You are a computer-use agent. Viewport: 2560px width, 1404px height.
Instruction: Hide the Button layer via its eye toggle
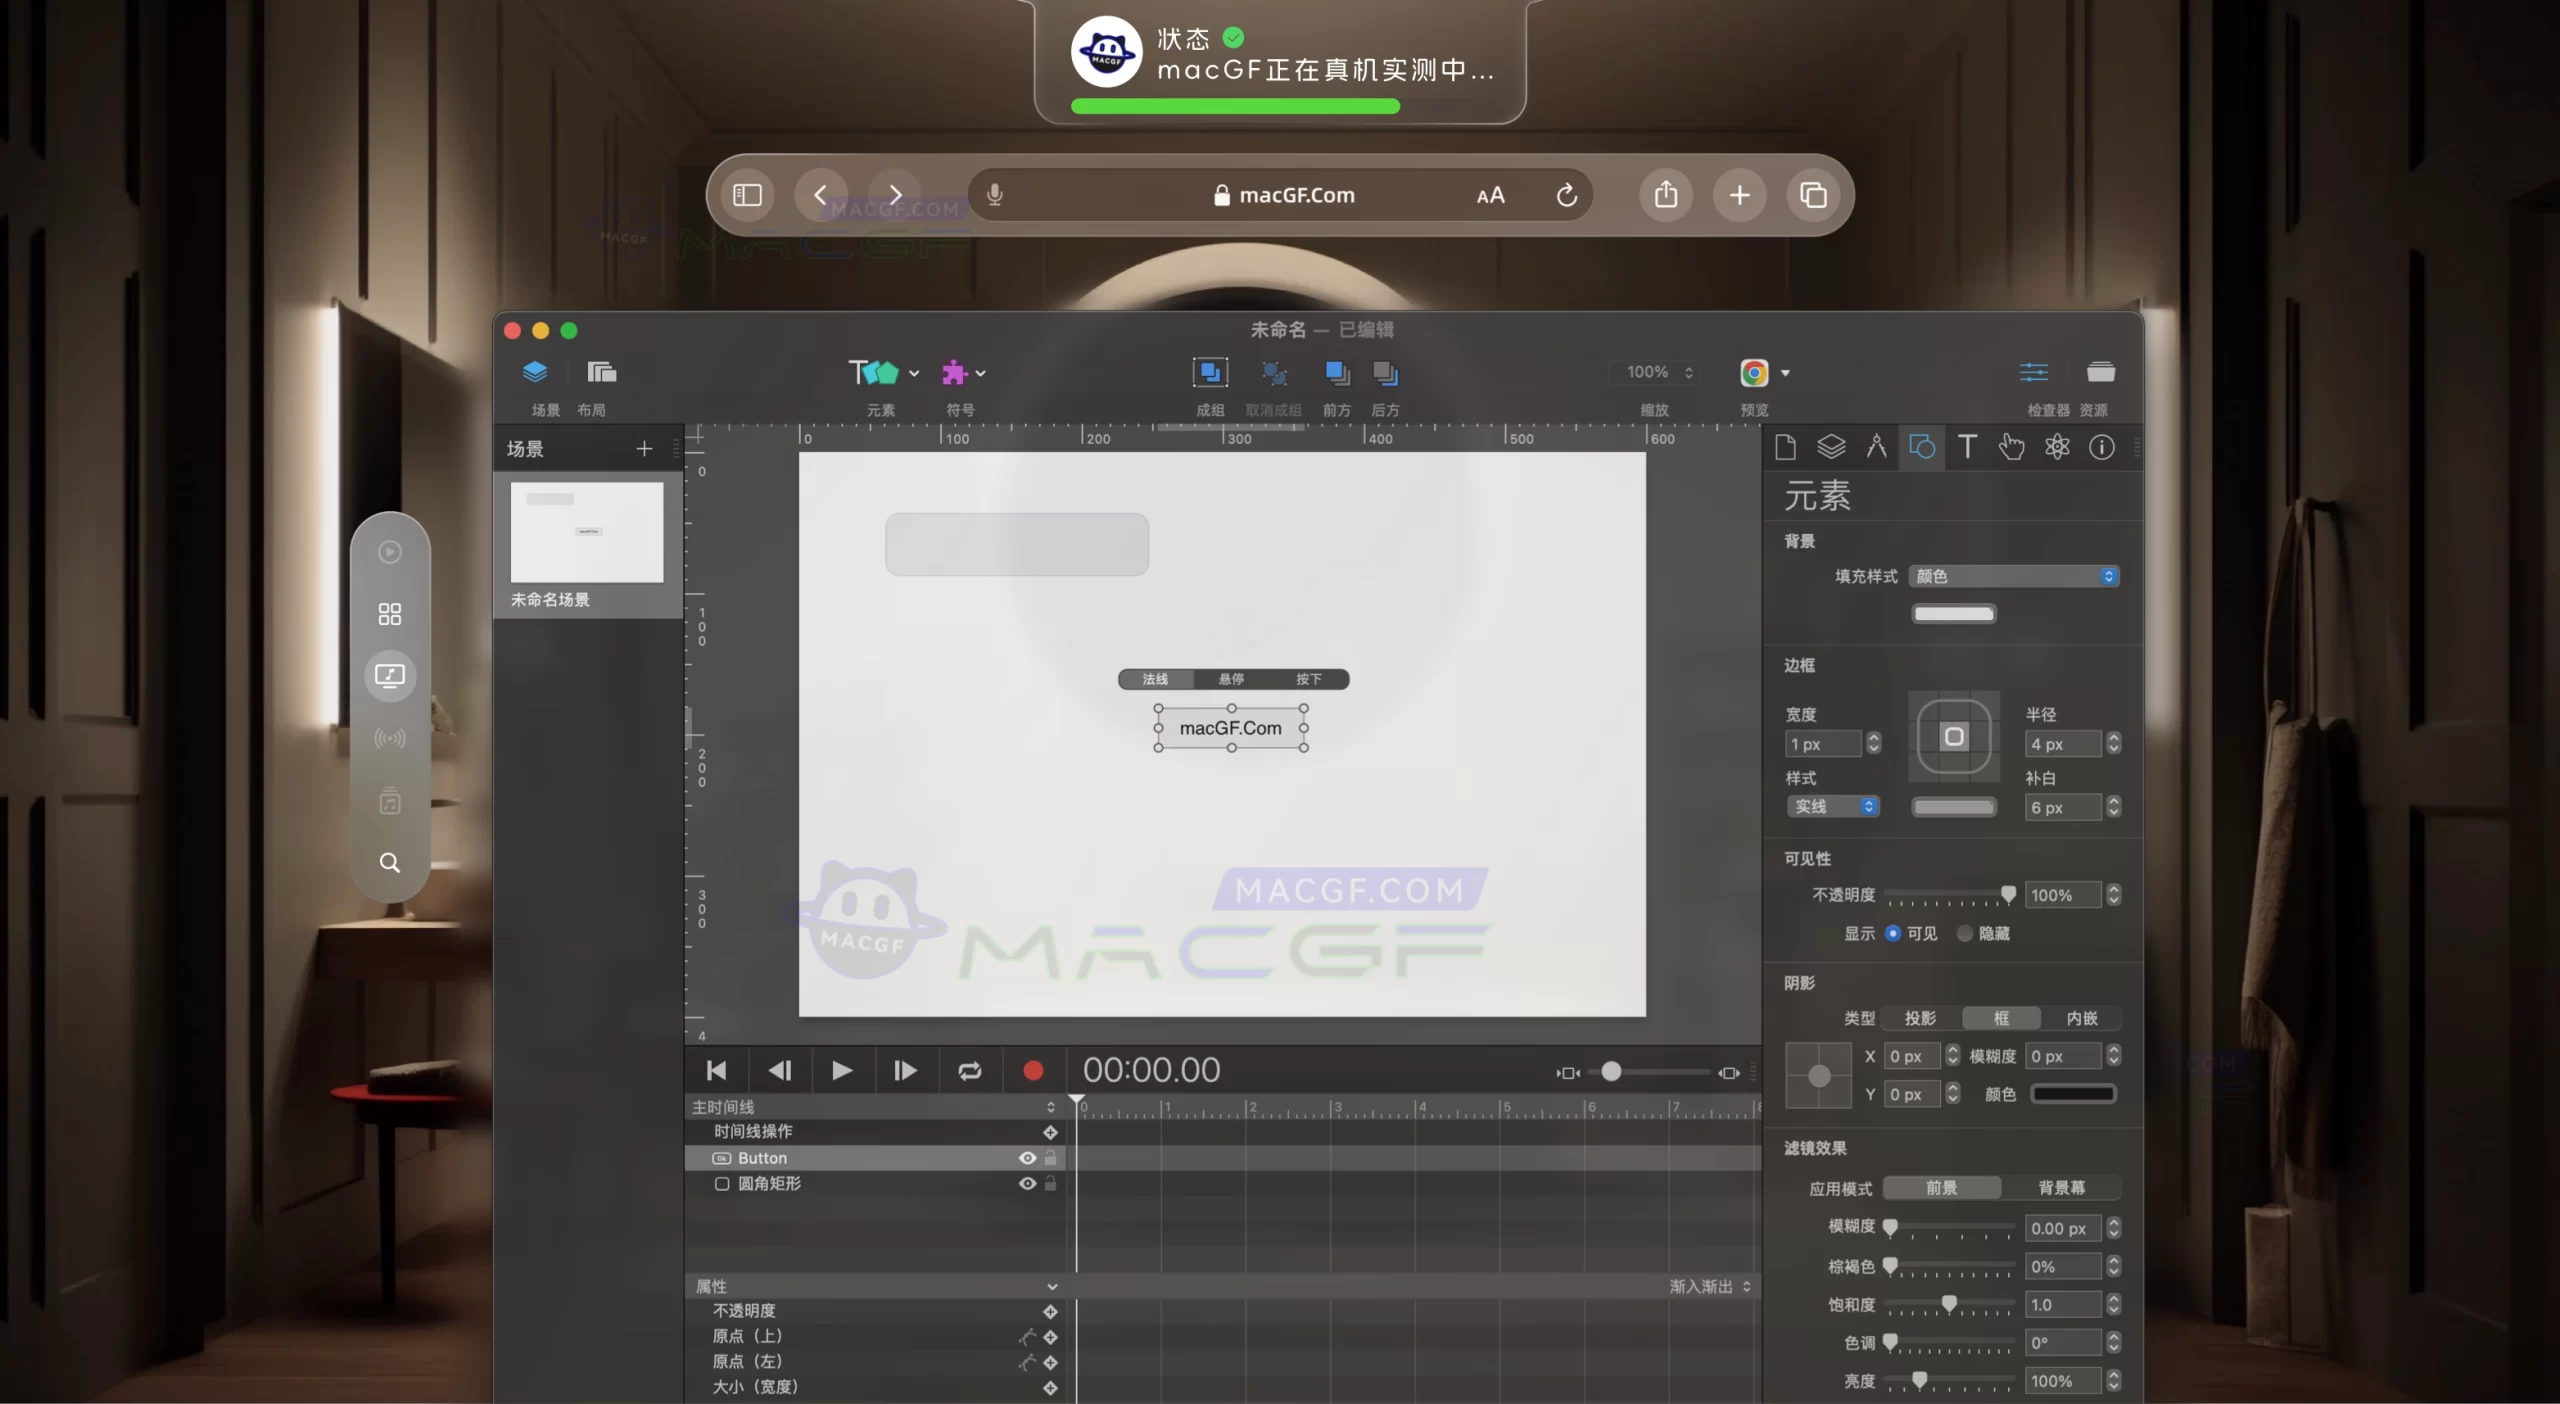pyautogui.click(x=1027, y=1158)
